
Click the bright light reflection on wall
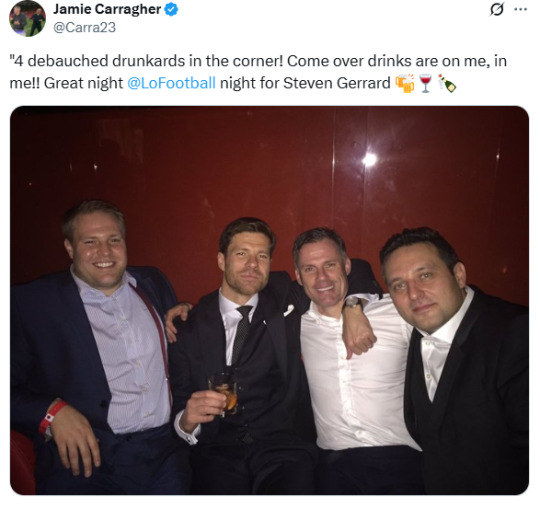click(x=369, y=159)
